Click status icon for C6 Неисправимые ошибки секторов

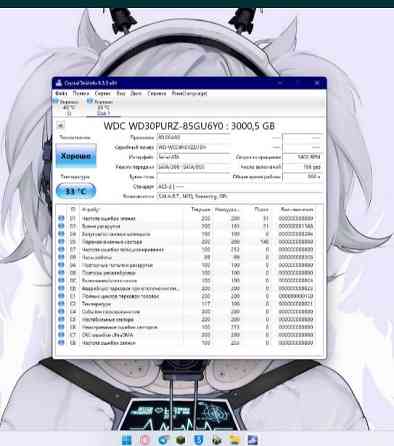pos(61,327)
